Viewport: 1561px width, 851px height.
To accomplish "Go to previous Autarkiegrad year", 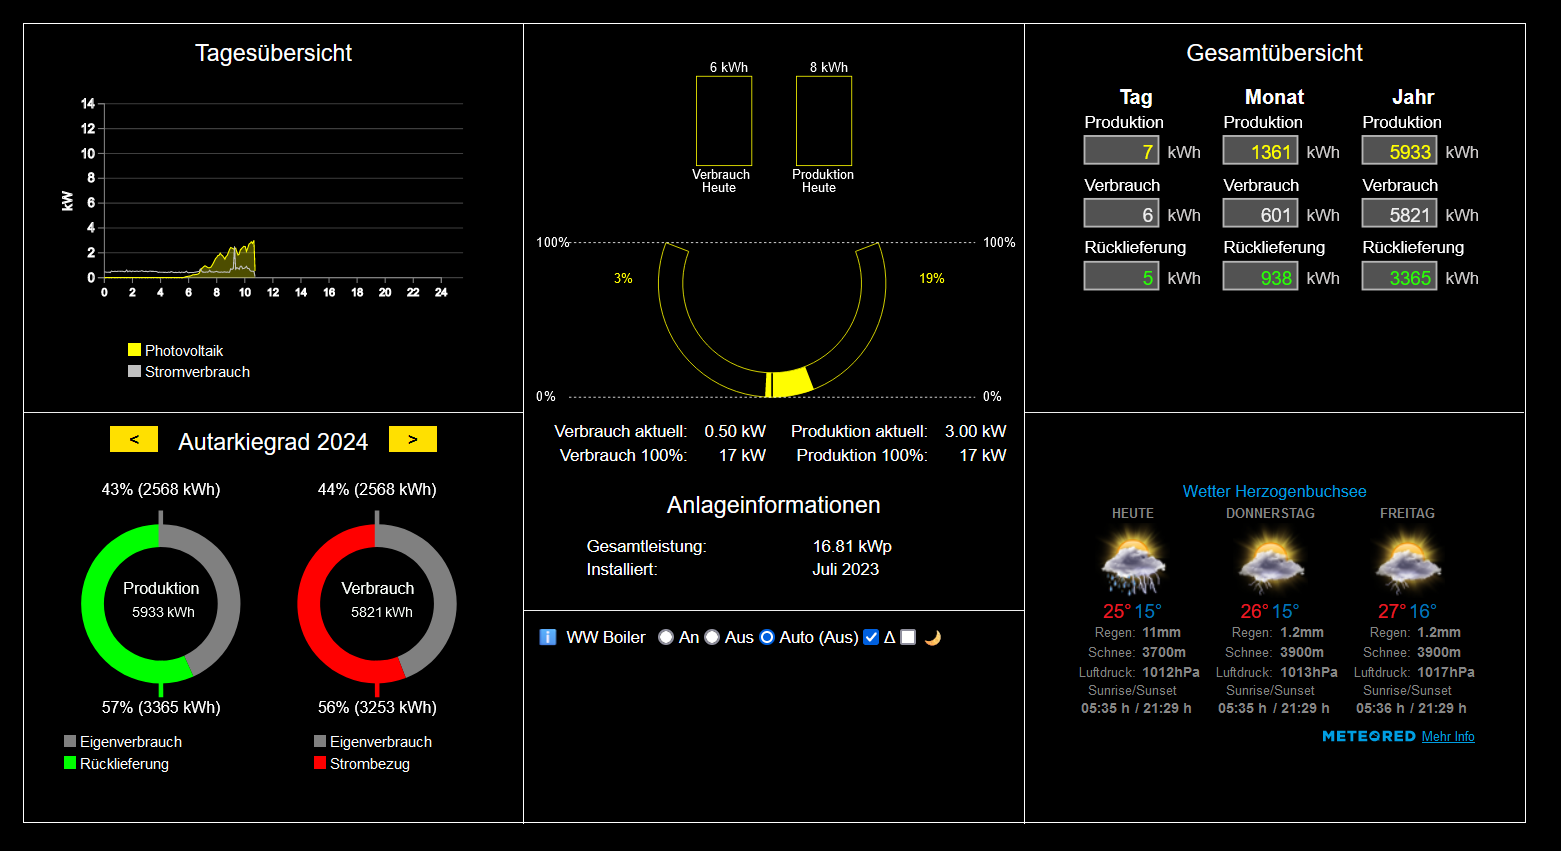I will (133, 439).
